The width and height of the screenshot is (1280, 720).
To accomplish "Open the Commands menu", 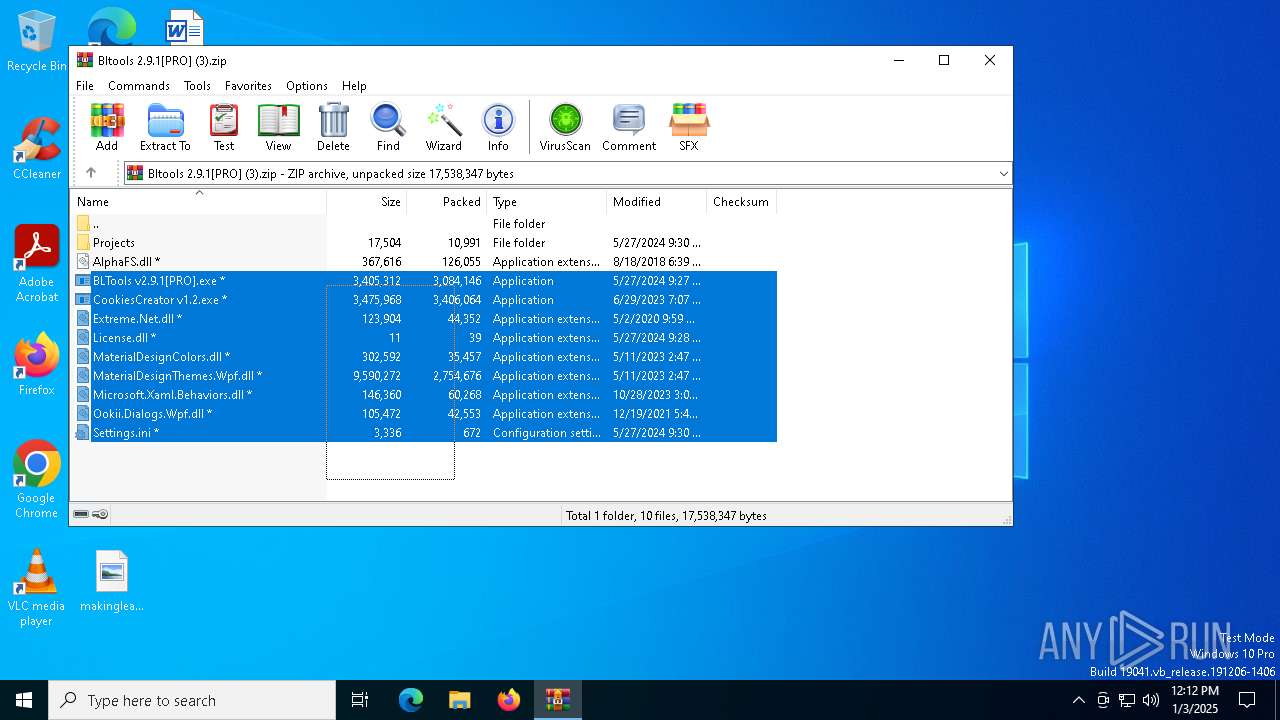I will pos(139,86).
